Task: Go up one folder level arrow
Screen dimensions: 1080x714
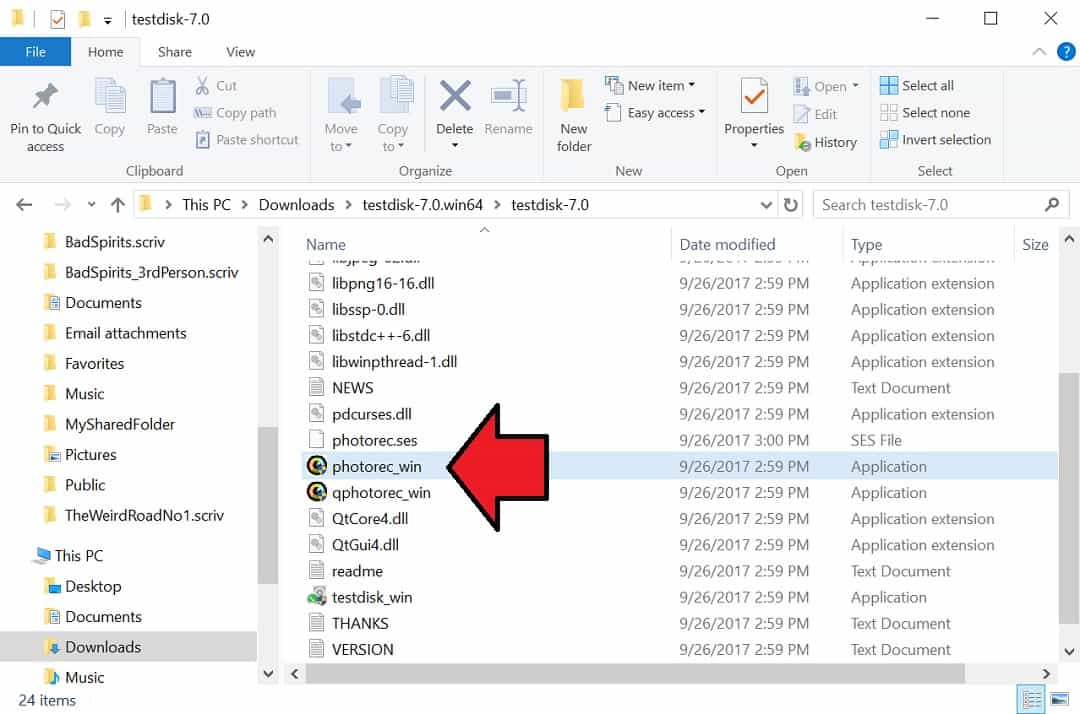Action: tap(117, 204)
